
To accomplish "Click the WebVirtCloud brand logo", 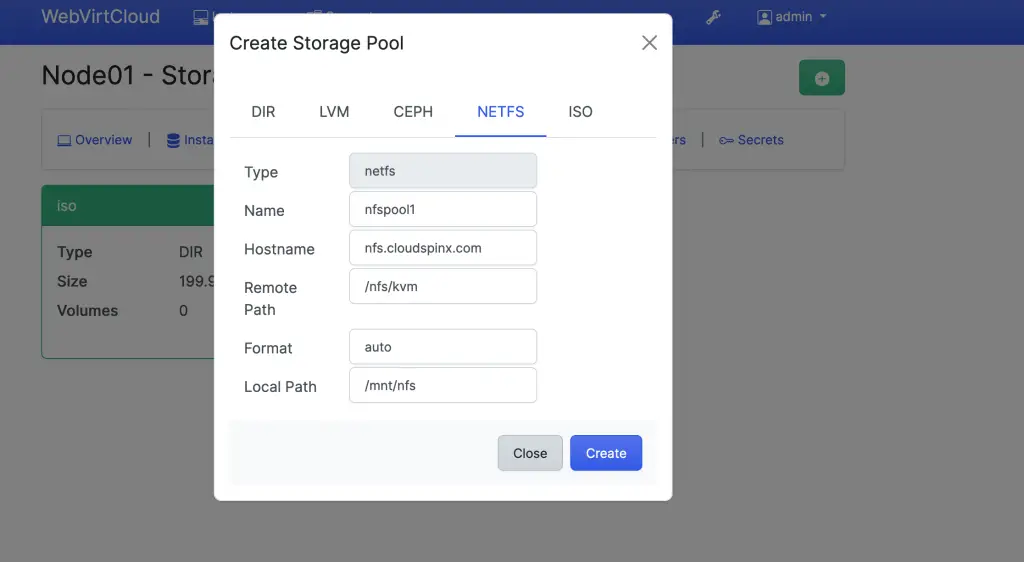I will coord(101,16).
